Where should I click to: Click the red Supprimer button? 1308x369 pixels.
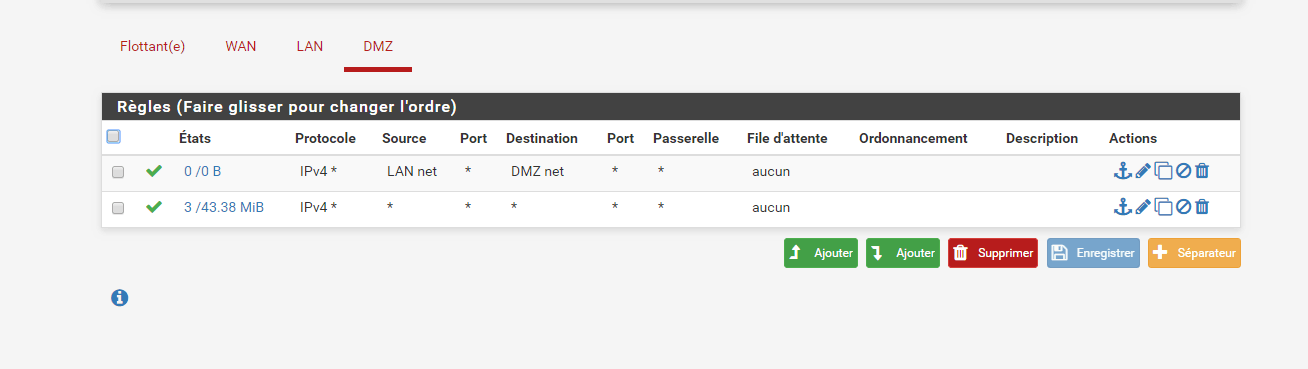click(x=993, y=253)
